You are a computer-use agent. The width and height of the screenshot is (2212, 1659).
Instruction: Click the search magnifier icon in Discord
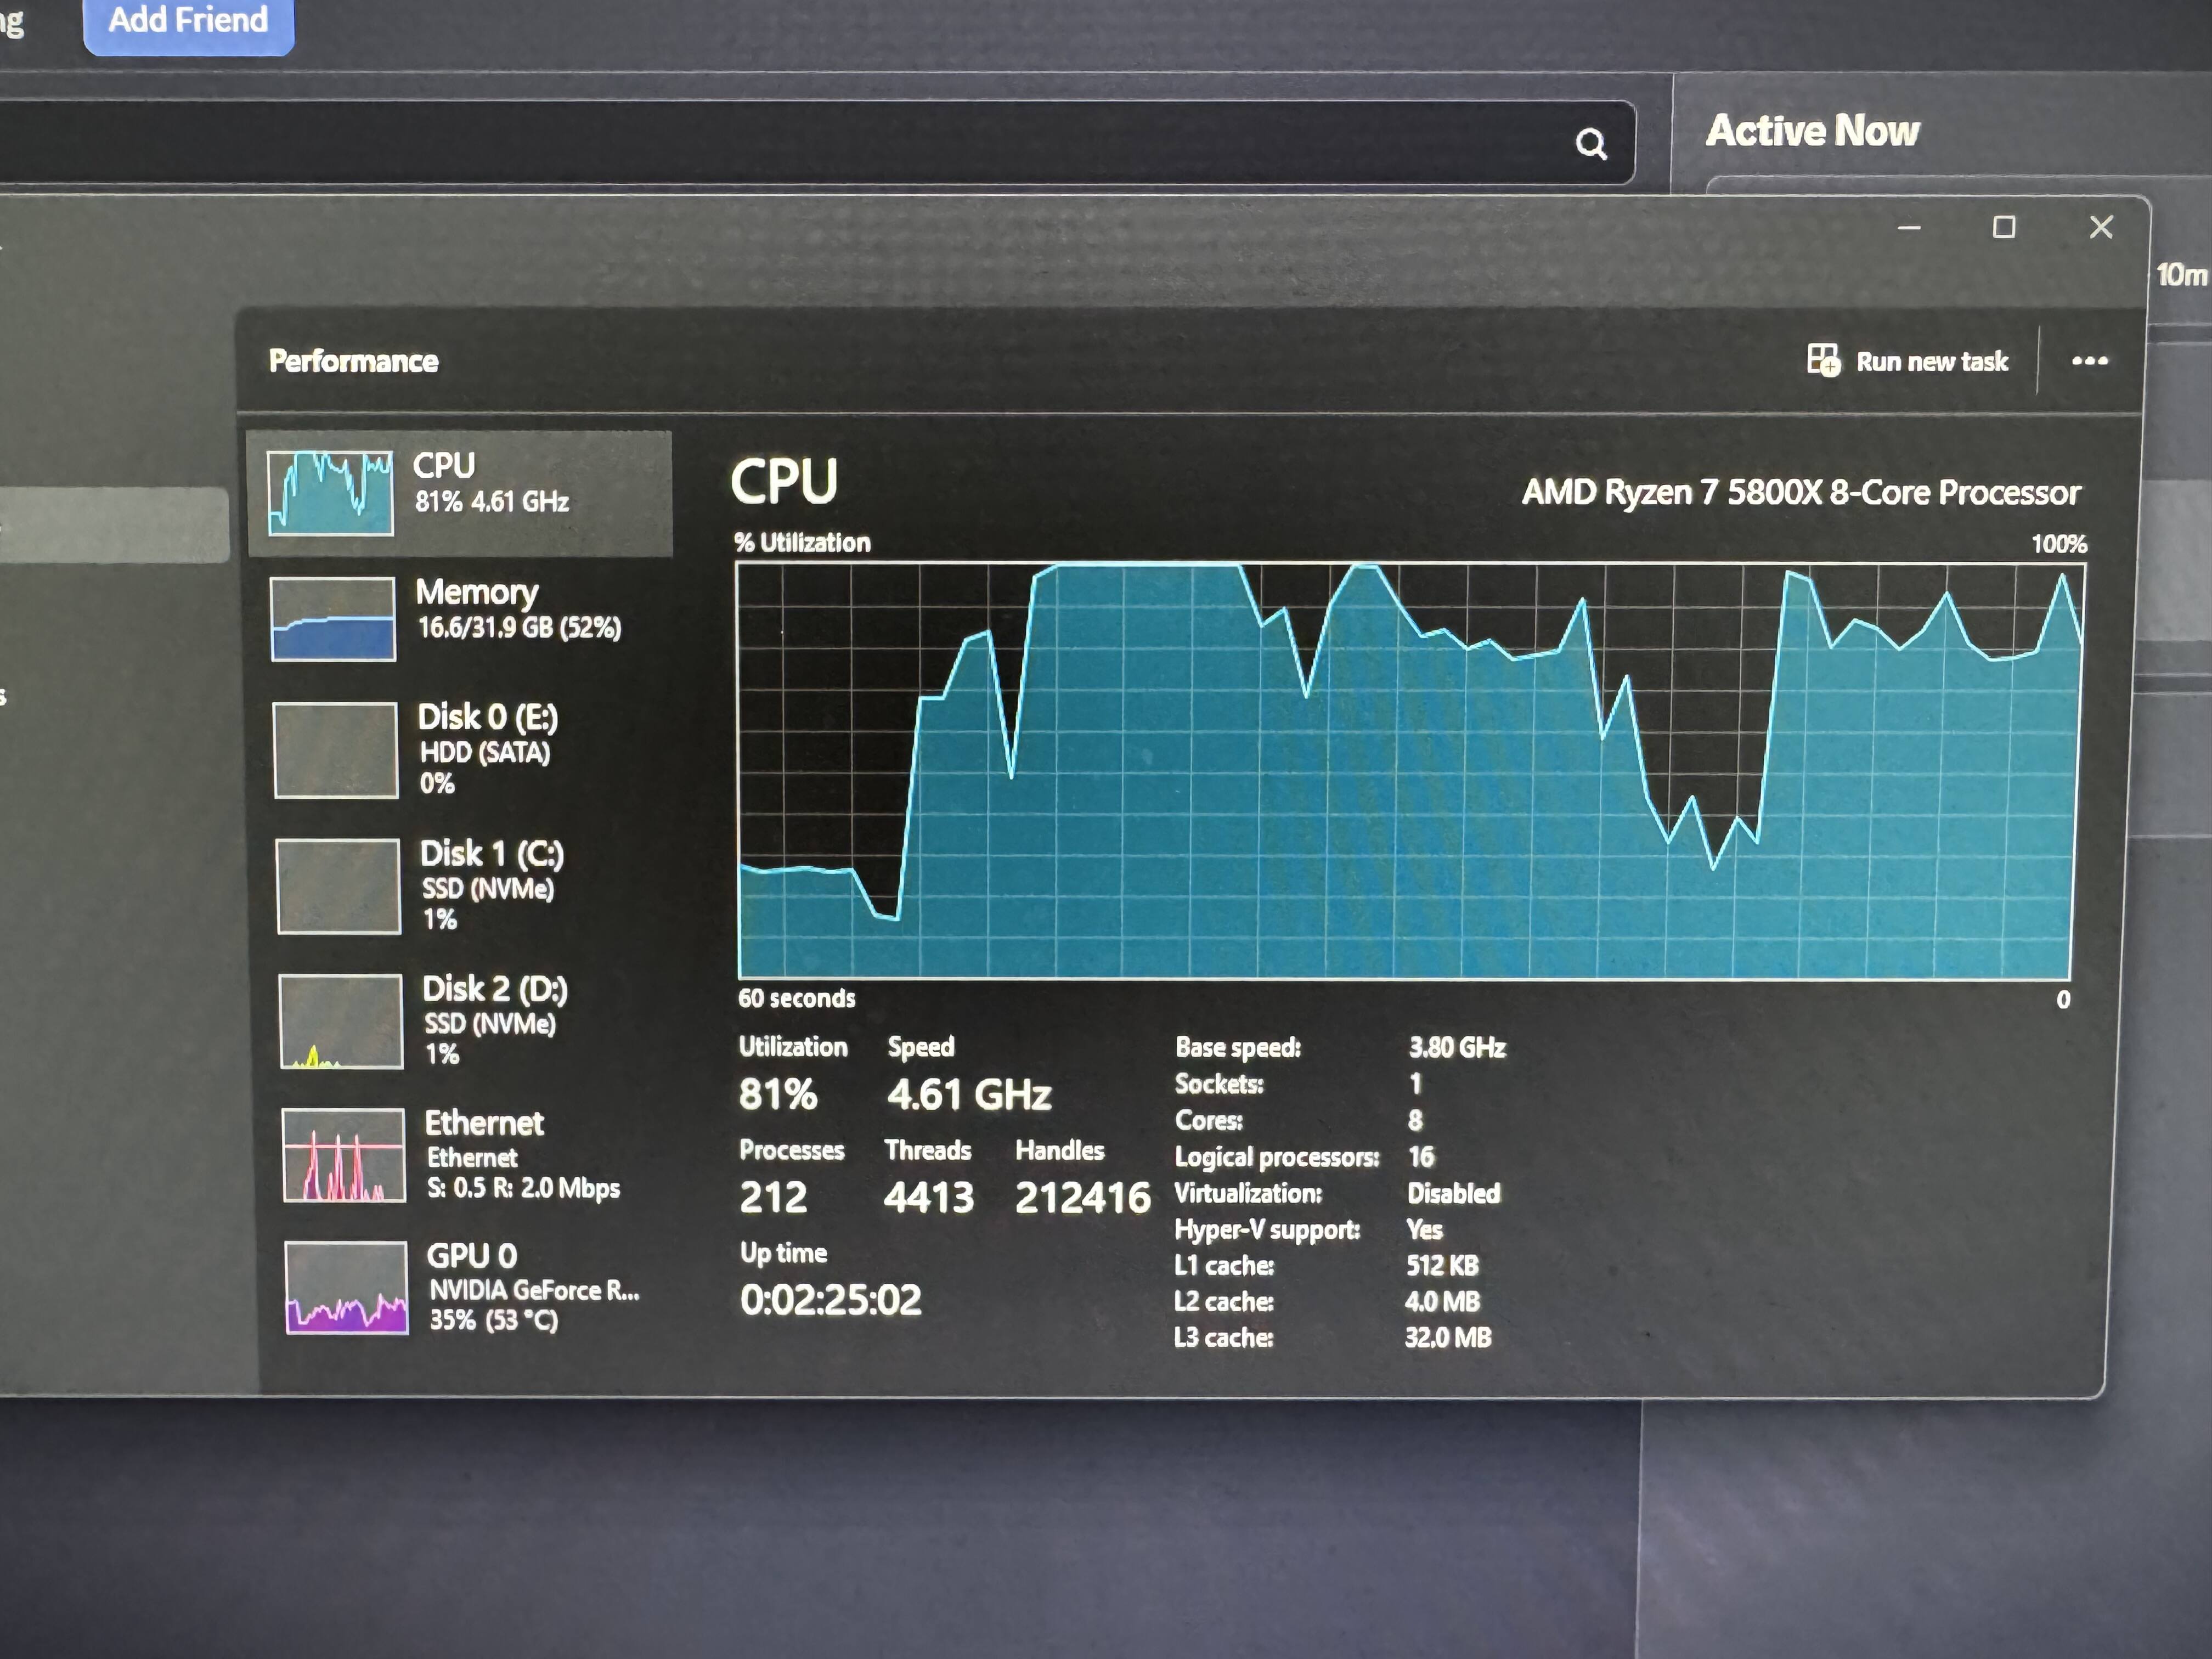click(1591, 144)
